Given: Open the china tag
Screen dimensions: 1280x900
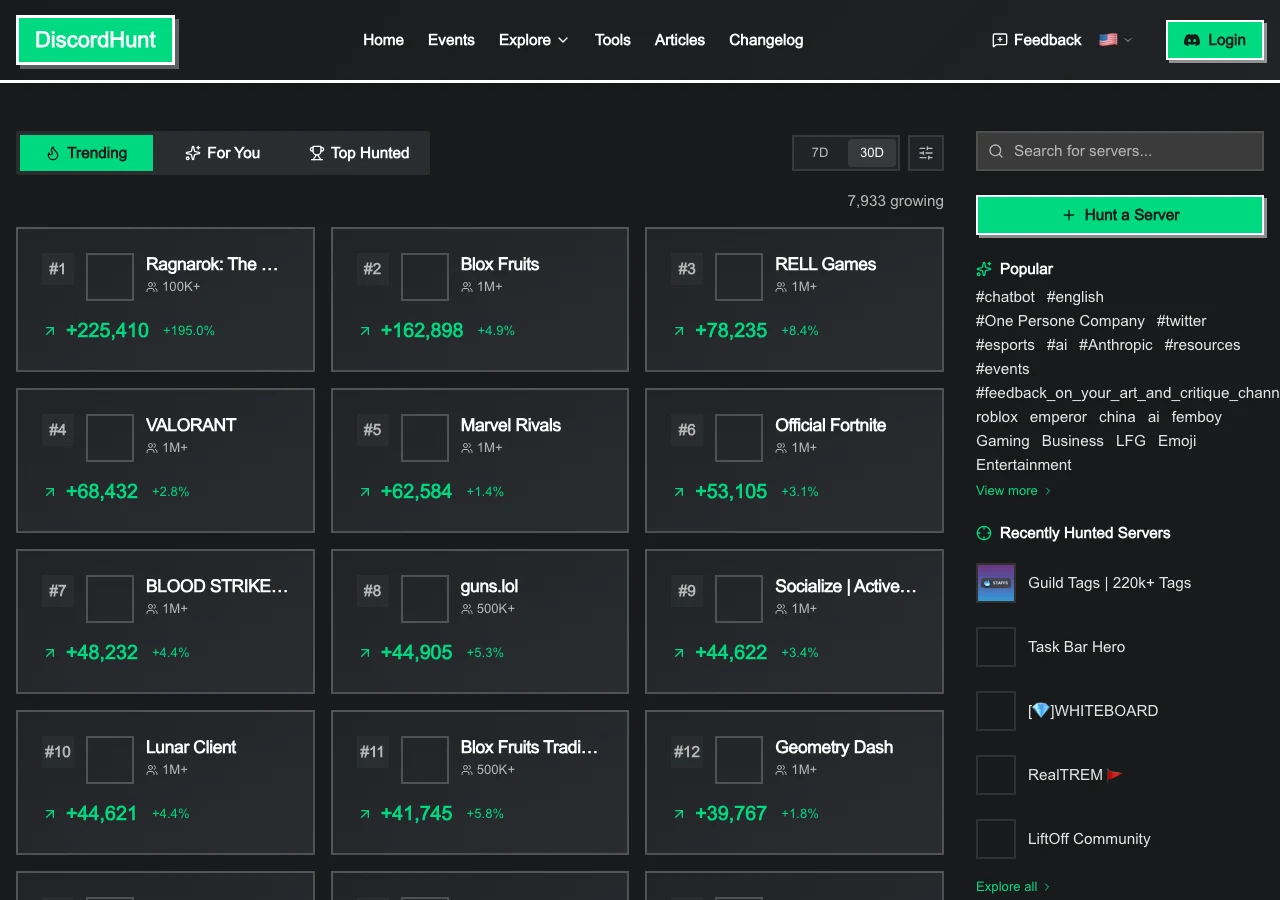Looking at the screenshot, I should point(1117,417).
